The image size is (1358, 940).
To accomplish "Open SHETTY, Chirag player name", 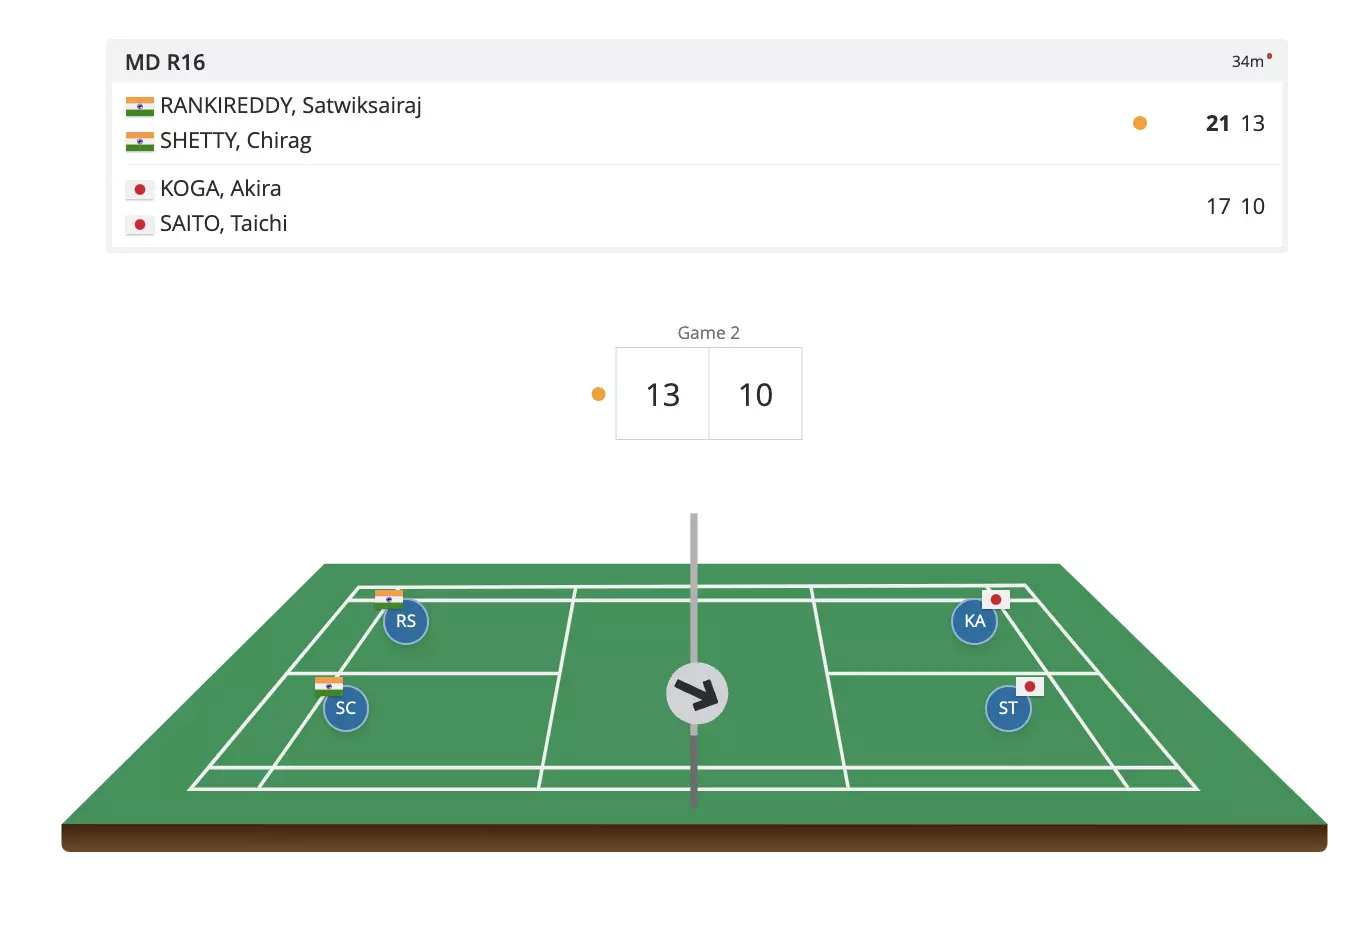I will tap(236, 140).
